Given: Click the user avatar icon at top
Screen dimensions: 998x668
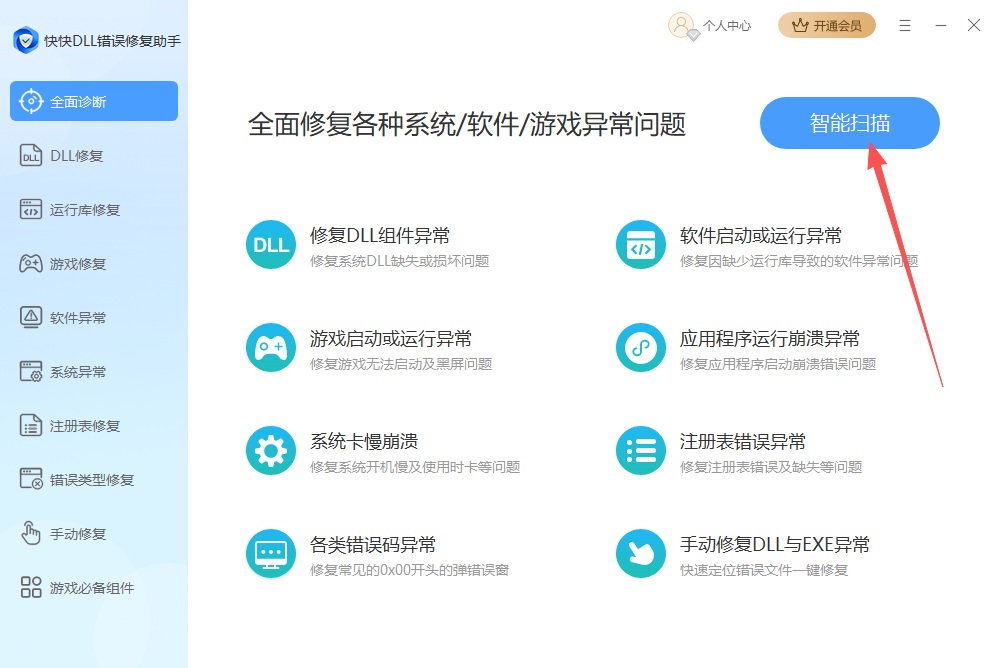Looking at the screenshot, I should (x=682, y=26).
